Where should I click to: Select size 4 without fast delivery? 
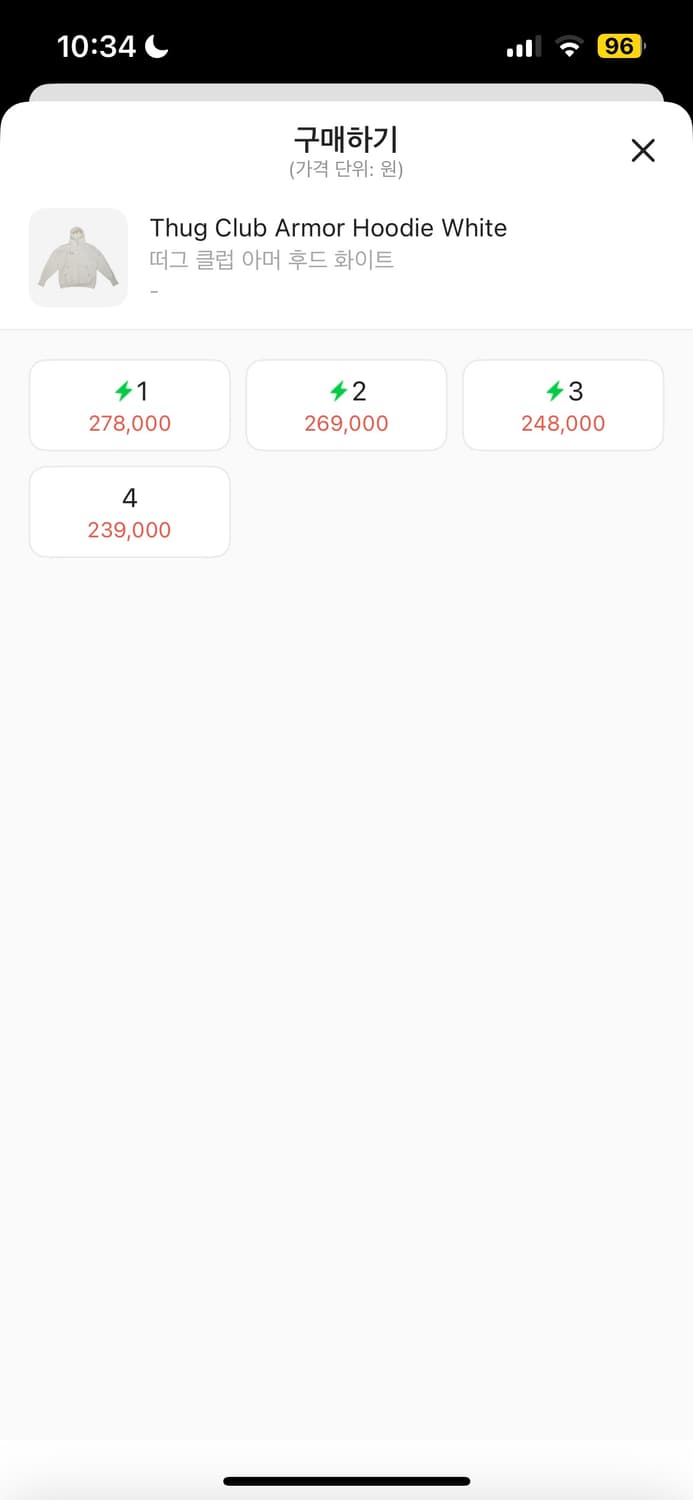click(130, 512)
